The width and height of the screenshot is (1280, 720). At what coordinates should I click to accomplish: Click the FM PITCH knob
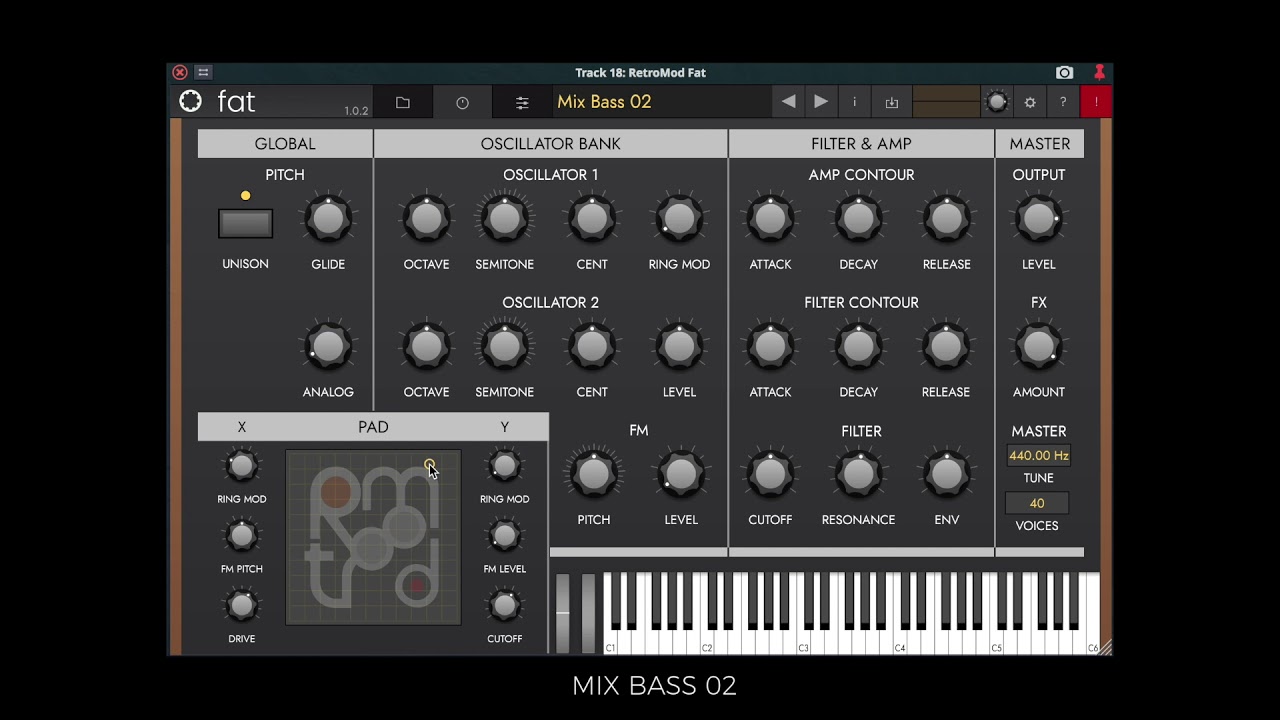tap(594, 474)
